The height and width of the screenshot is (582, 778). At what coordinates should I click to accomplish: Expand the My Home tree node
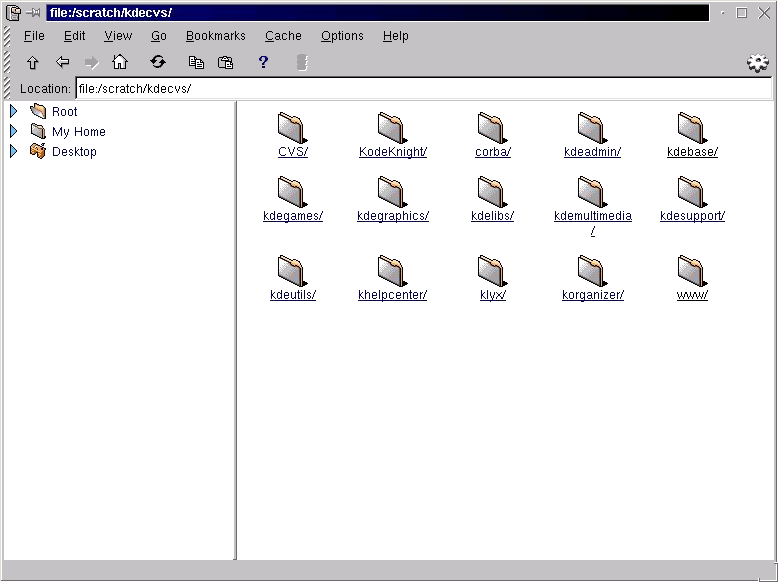pos(14,131)
